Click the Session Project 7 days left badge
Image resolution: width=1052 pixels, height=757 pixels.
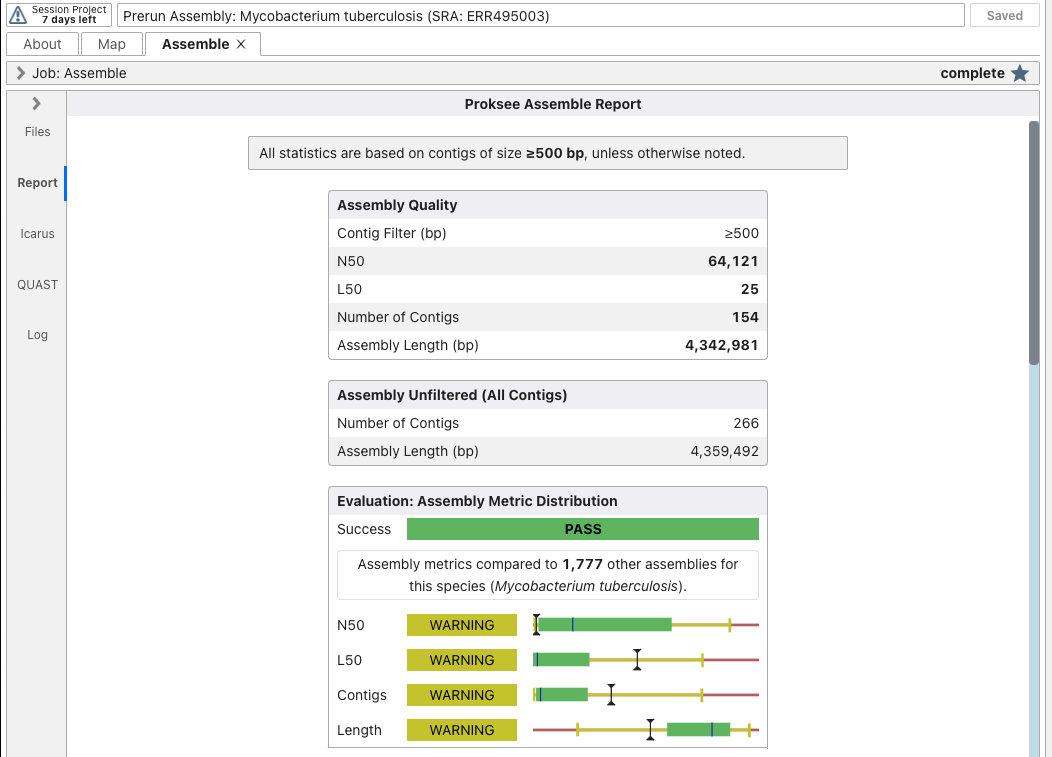click(x=58, y=15)
